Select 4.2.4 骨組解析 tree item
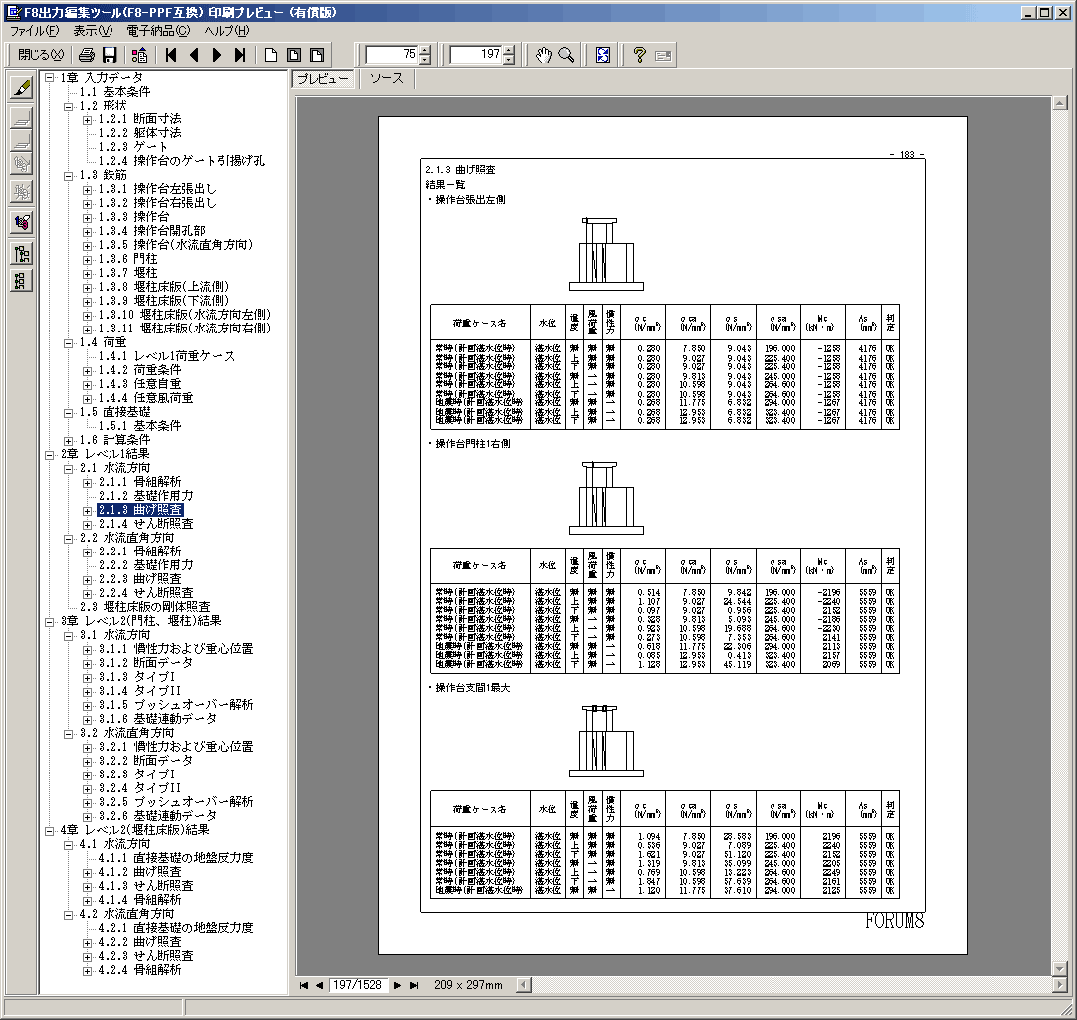The height and width of the screenshot is (1020, 1077). pyautogui.click(x=140, y=970)
